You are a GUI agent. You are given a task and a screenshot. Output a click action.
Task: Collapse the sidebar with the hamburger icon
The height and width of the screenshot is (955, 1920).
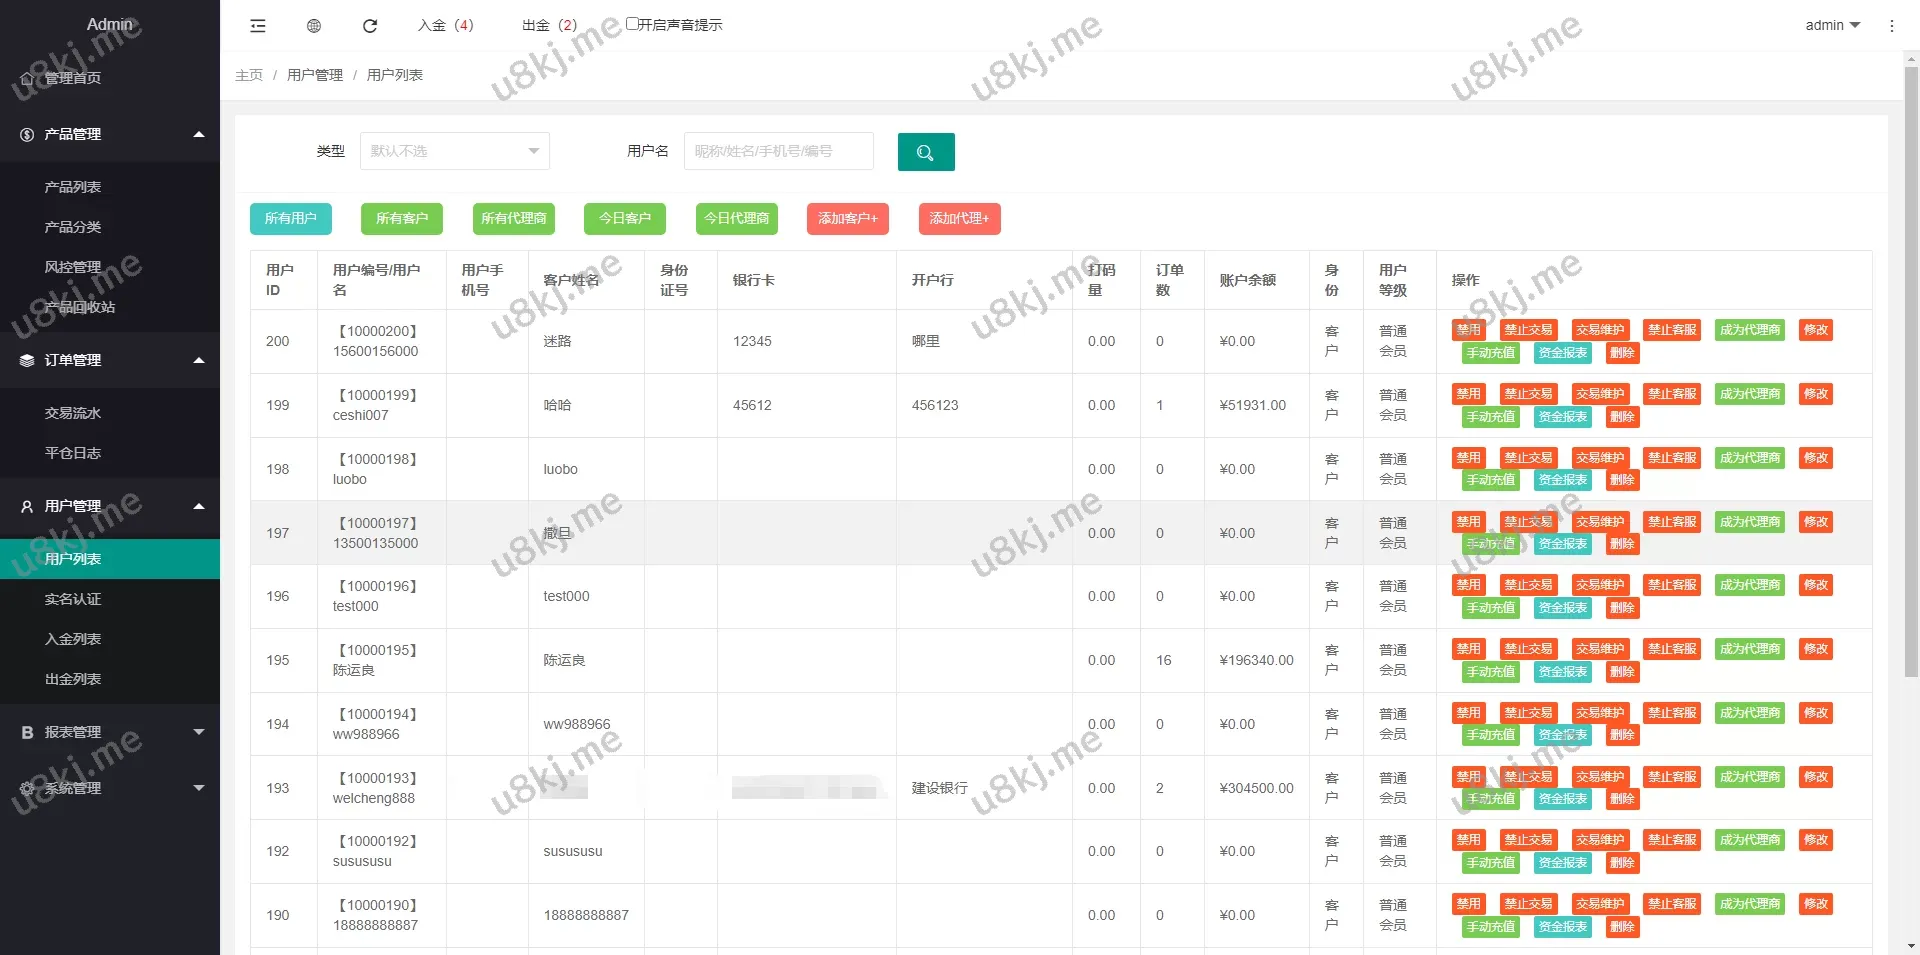[258, 26]
